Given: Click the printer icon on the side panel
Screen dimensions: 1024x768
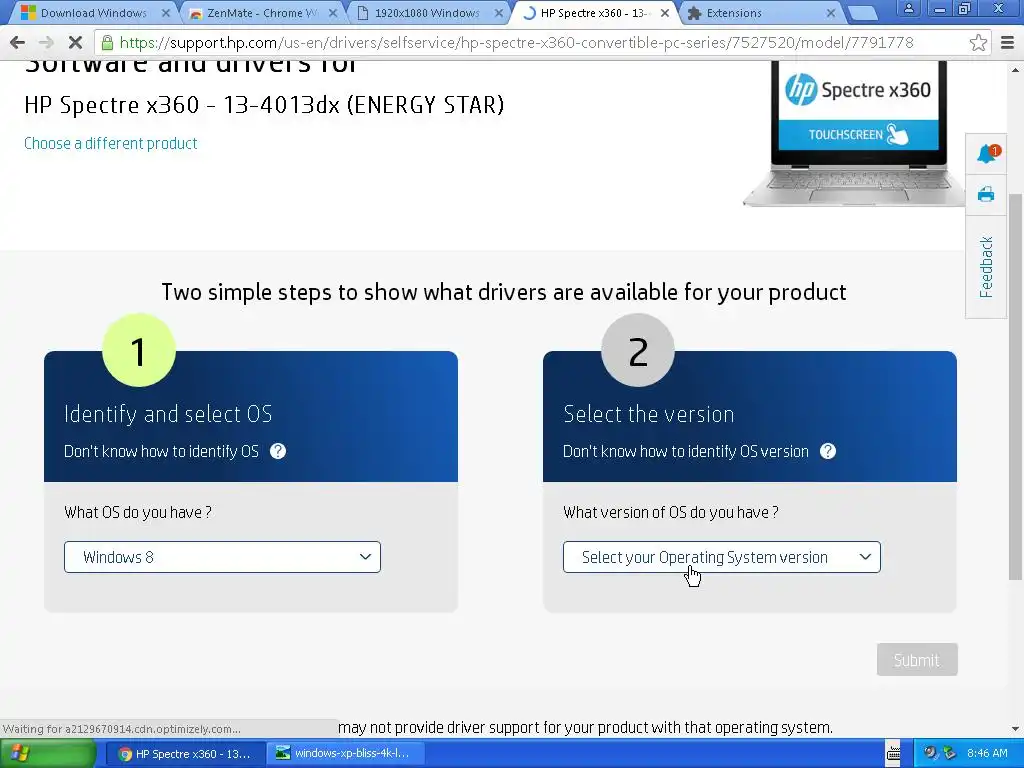Looking at the screenshot, I should (986, 195).
